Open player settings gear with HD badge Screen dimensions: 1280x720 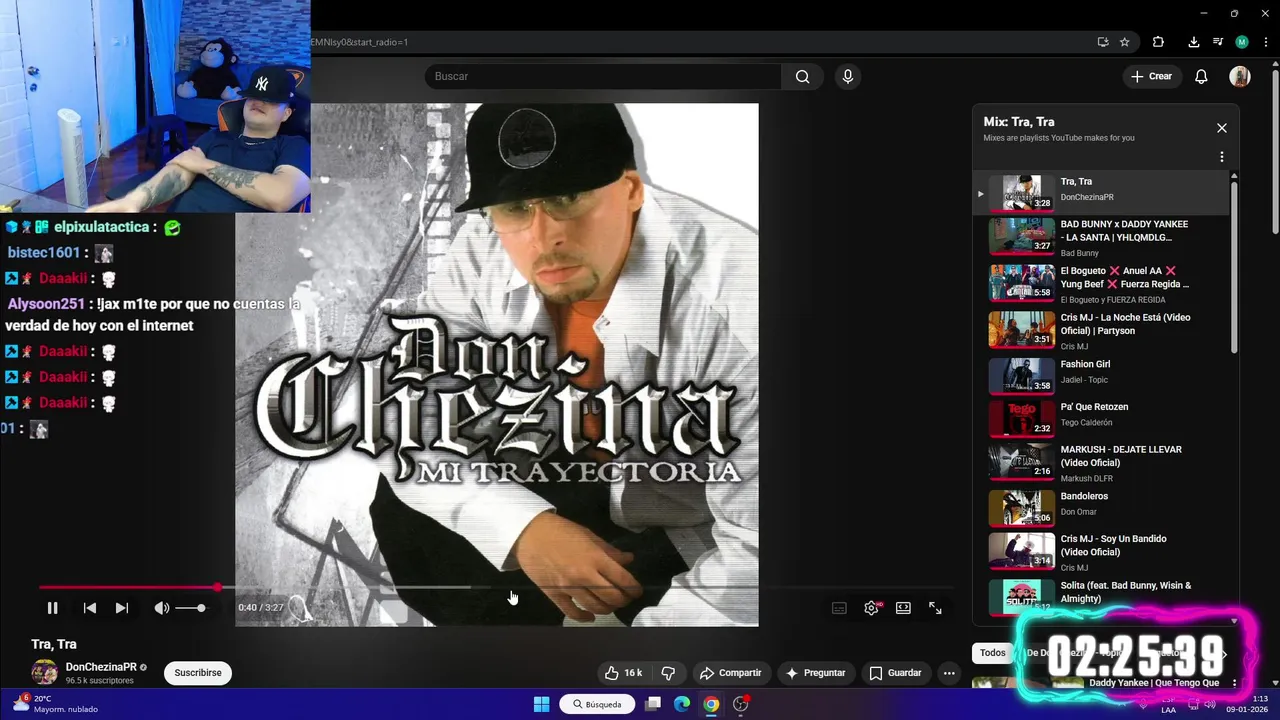click(872, 608)
